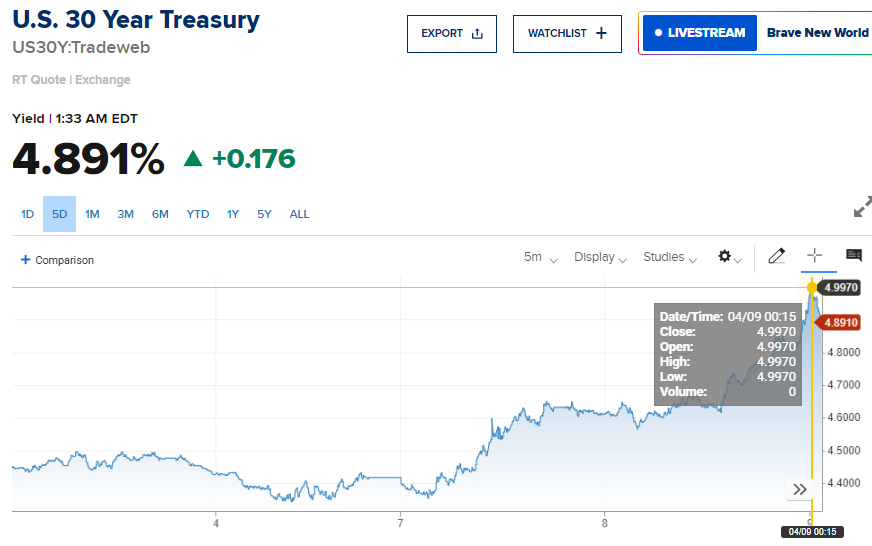The height and width of the screenshot is (546, 872).
Task: Open the 5m interval dropdown
Action: pyautogui.click(x=540, y=257)
